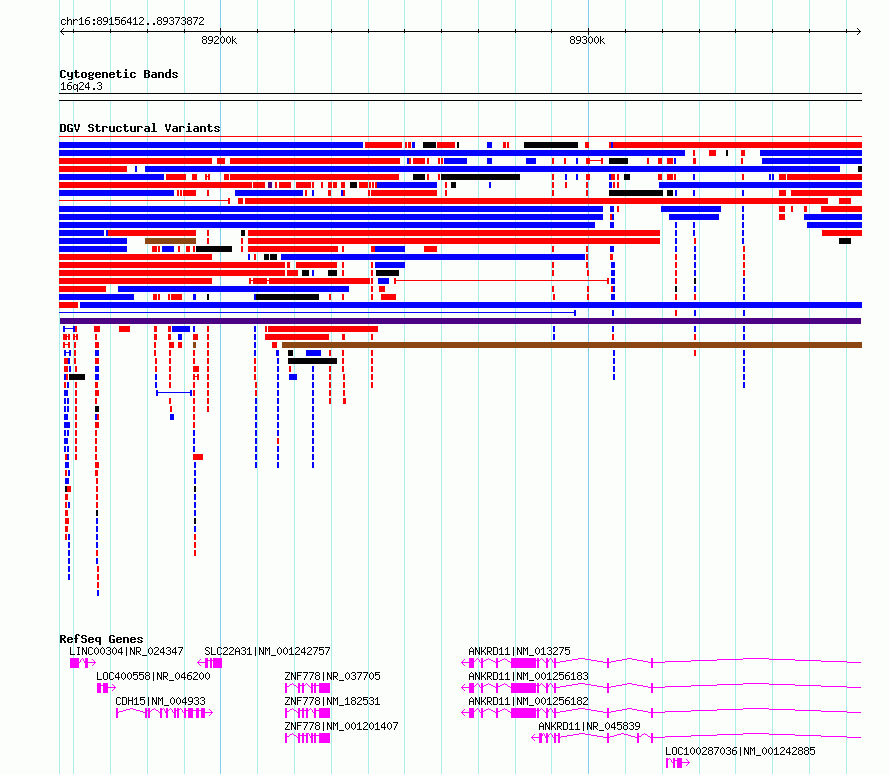Viewport: 890px width, 774px height.
Task: Click the LINC00304|NR_024347 gene label
Action: [x=126, y=651]
